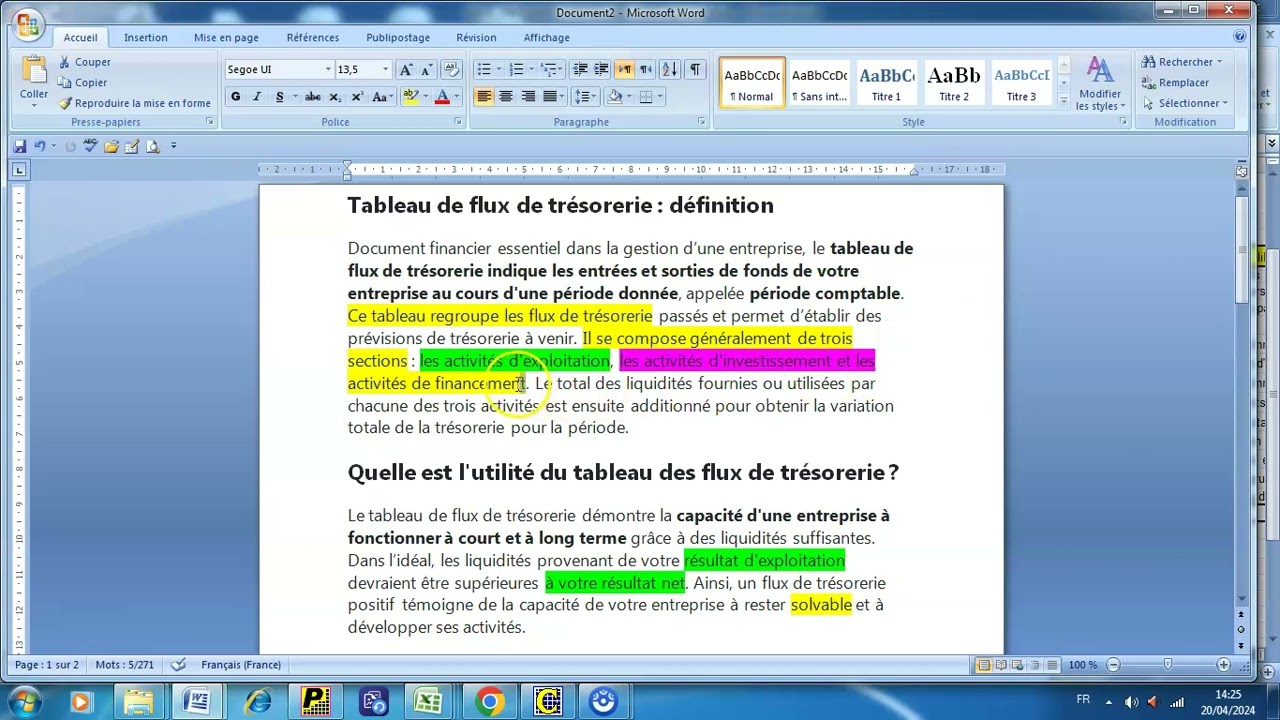Open the Mise en page tab
Image resolution: width=1280 pixels, height=720 pixels.
click(226, 37)
